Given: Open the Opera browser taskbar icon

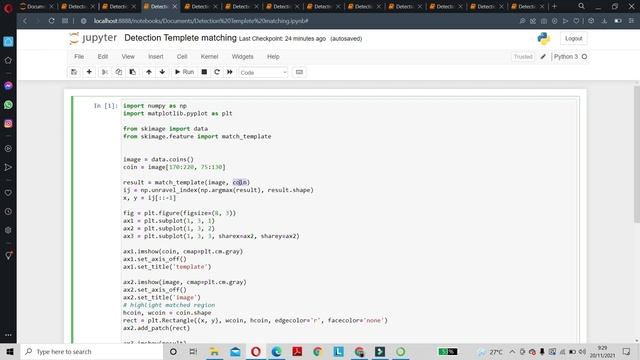Looking at the screenshot, I should [x=256, y=351].
